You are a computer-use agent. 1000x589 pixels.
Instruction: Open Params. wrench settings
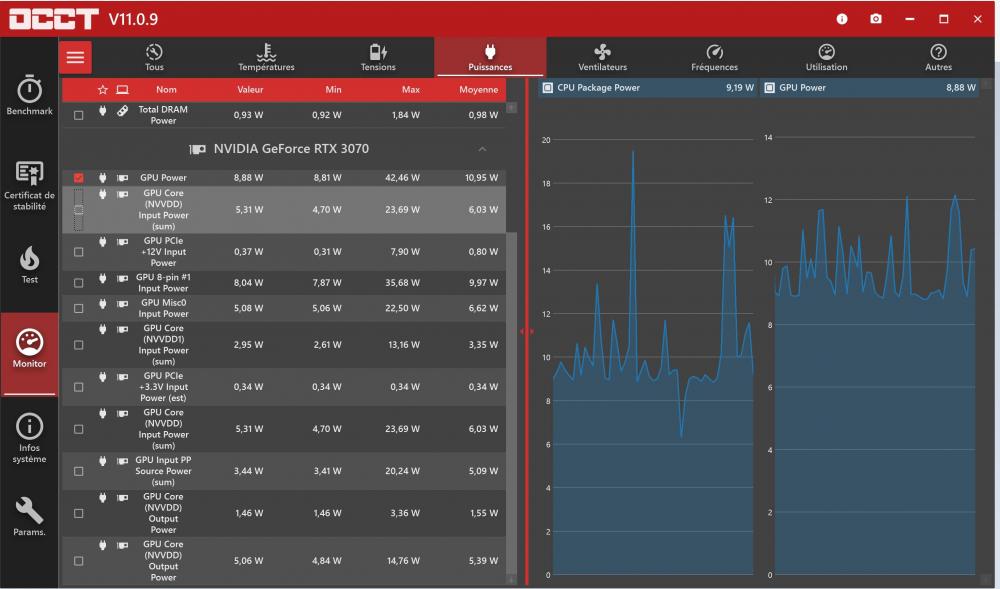point(29,516)
